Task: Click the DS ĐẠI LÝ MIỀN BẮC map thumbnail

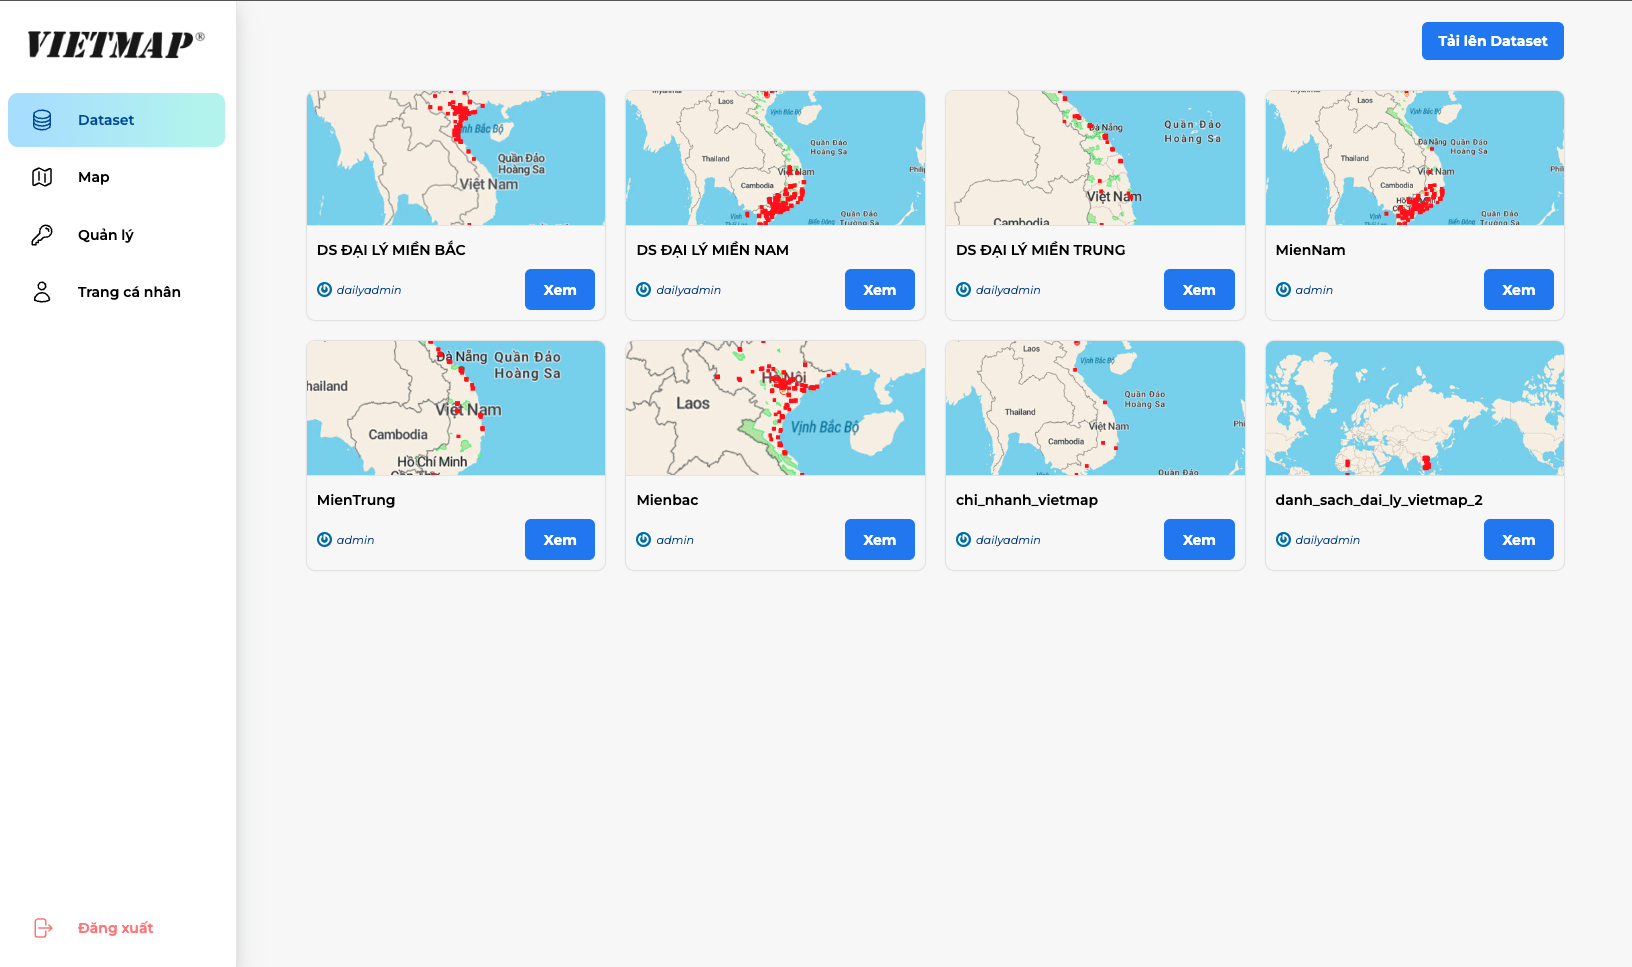Action: pos(456,158)
